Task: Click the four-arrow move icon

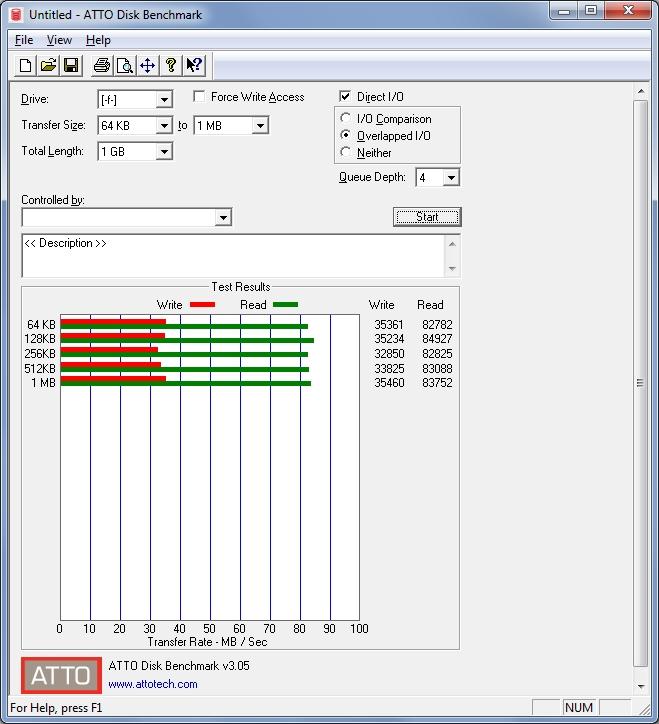Action: [147, 65]
